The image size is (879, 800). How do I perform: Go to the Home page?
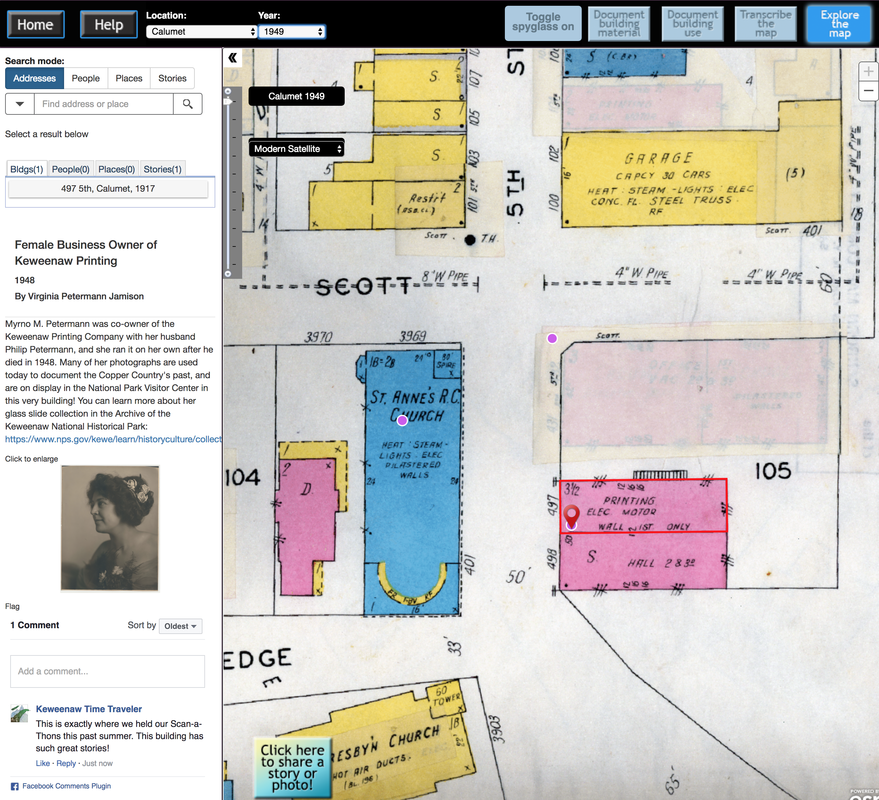(x=35, y=25)
